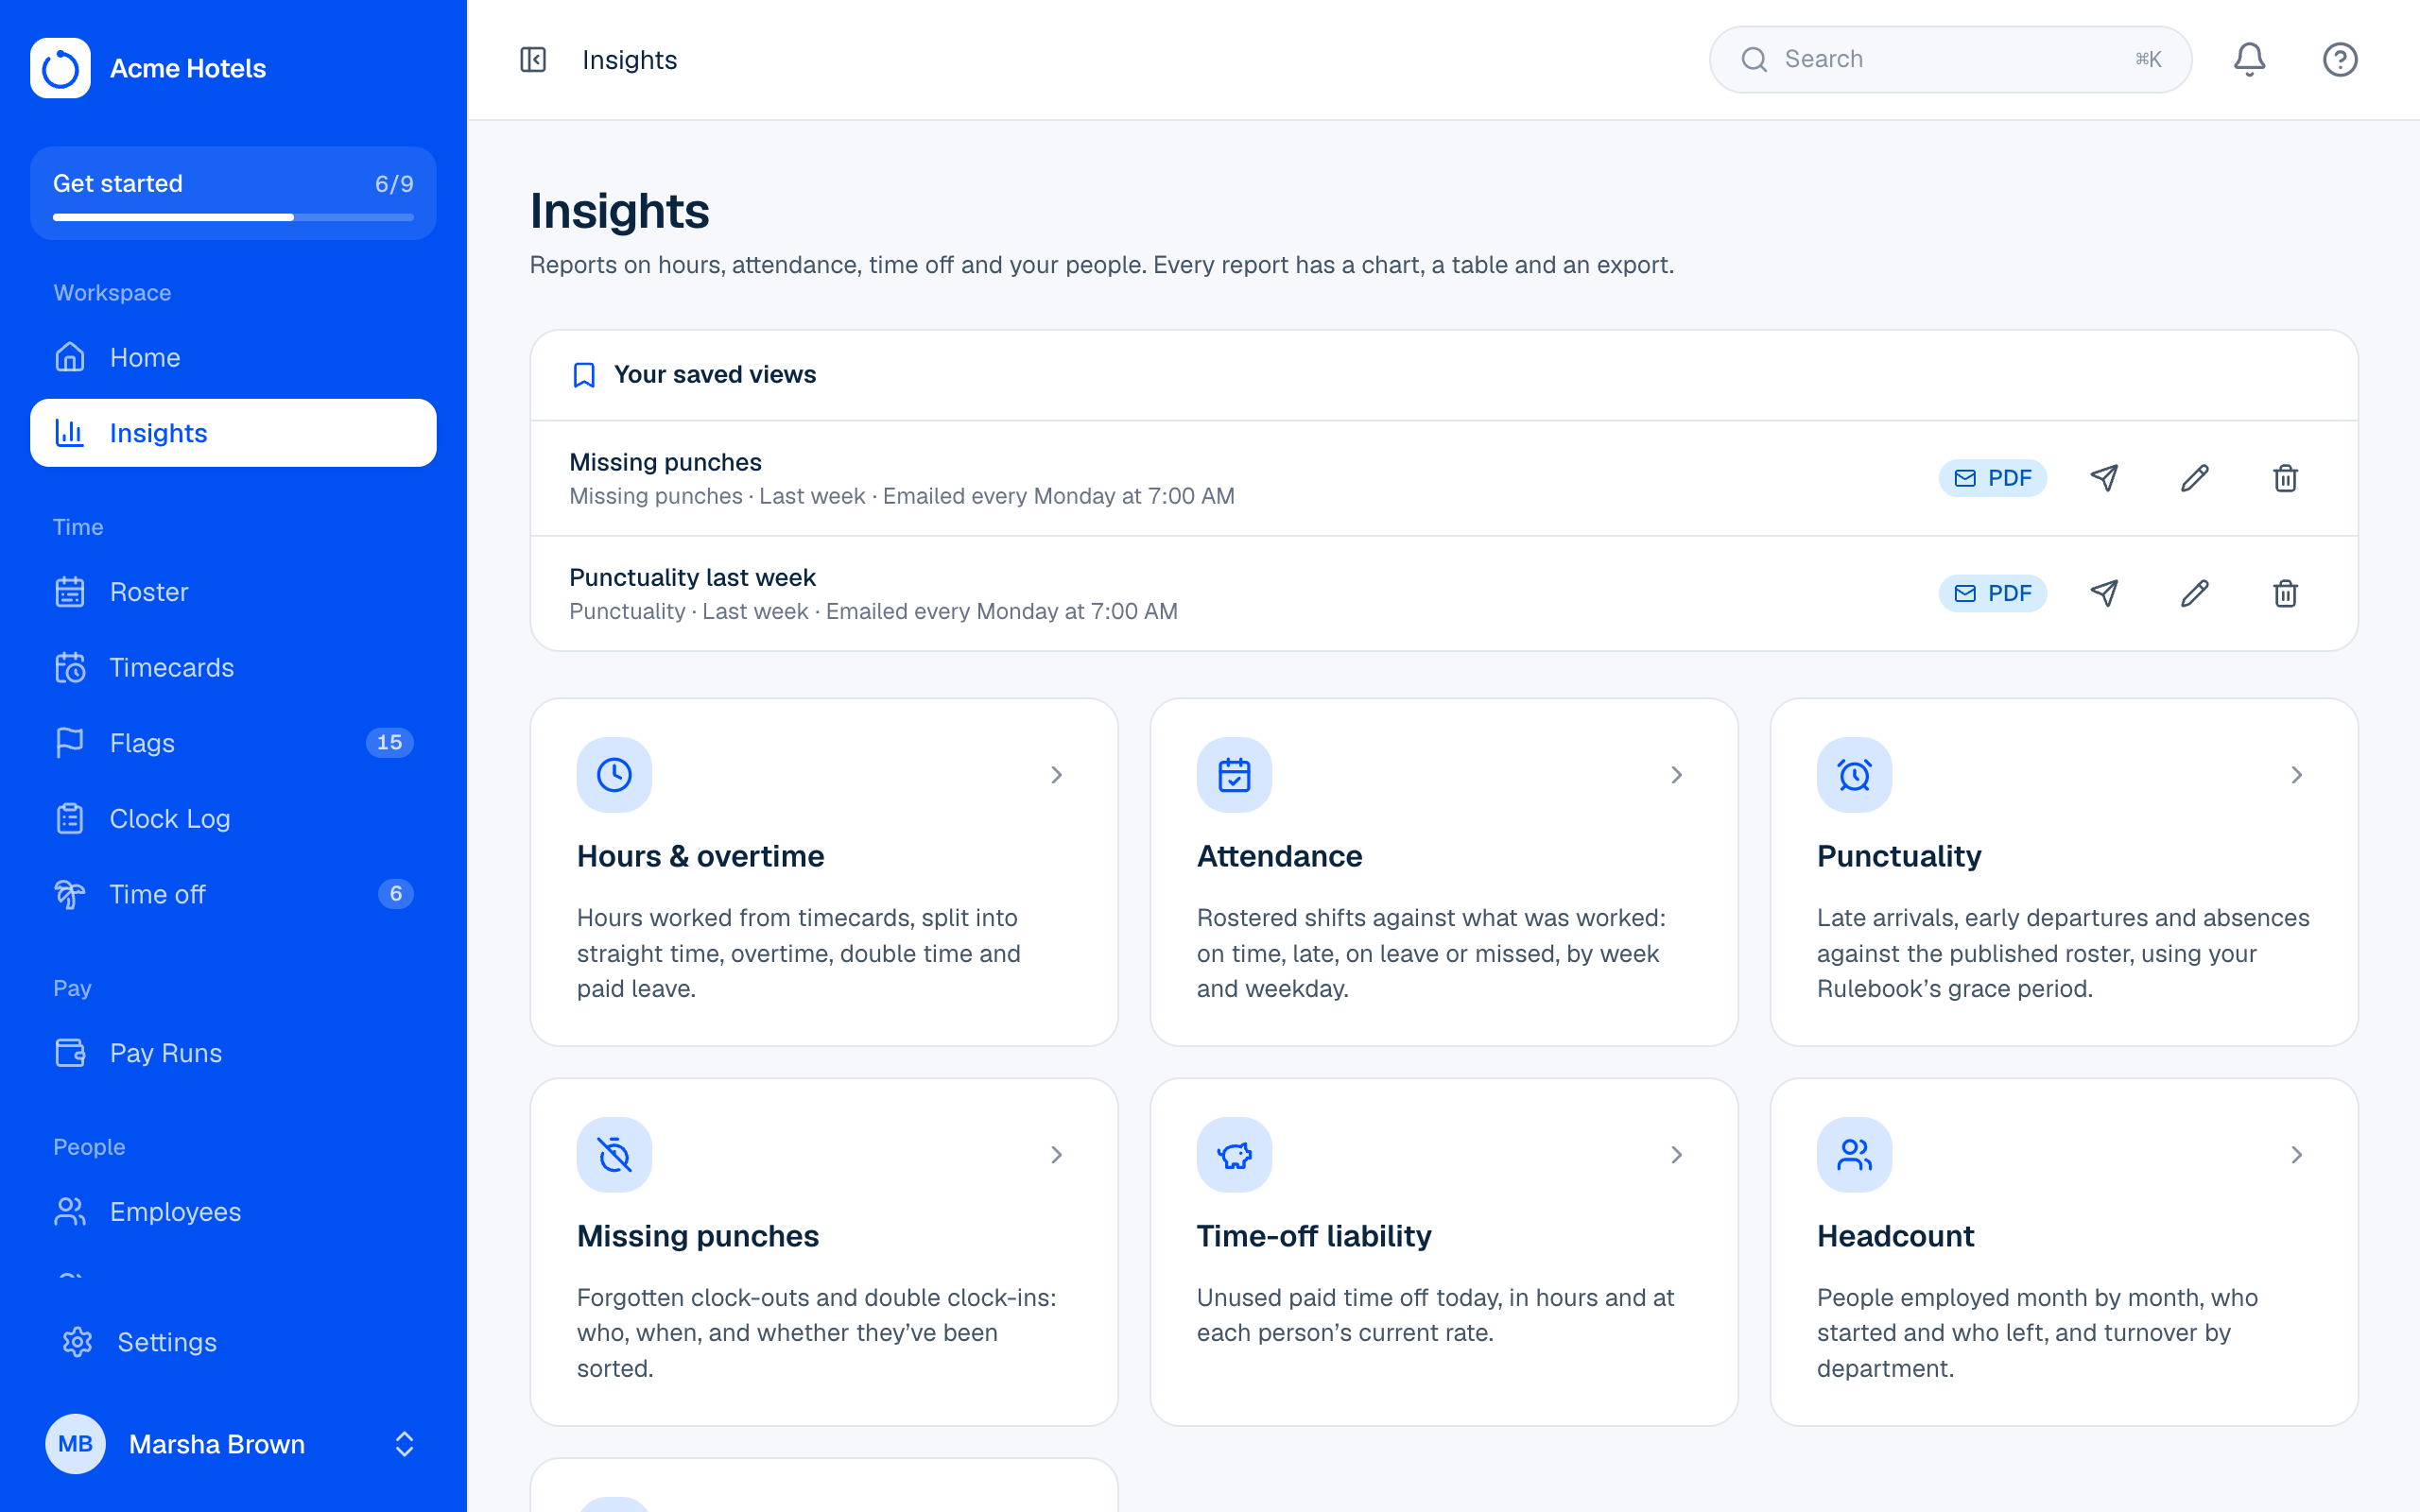Open Headcount report via chevron
This screenshot has width=2420, height=1512.
click(2296, 1155)
